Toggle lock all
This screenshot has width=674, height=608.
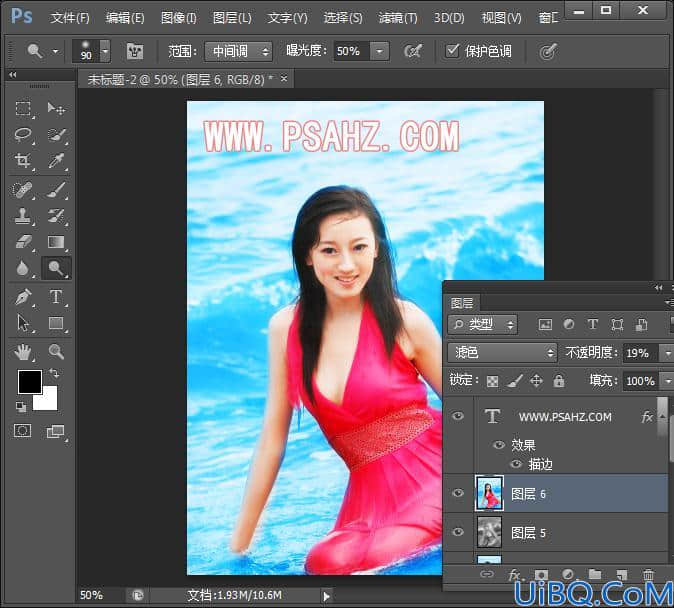[x=559, y=381]
